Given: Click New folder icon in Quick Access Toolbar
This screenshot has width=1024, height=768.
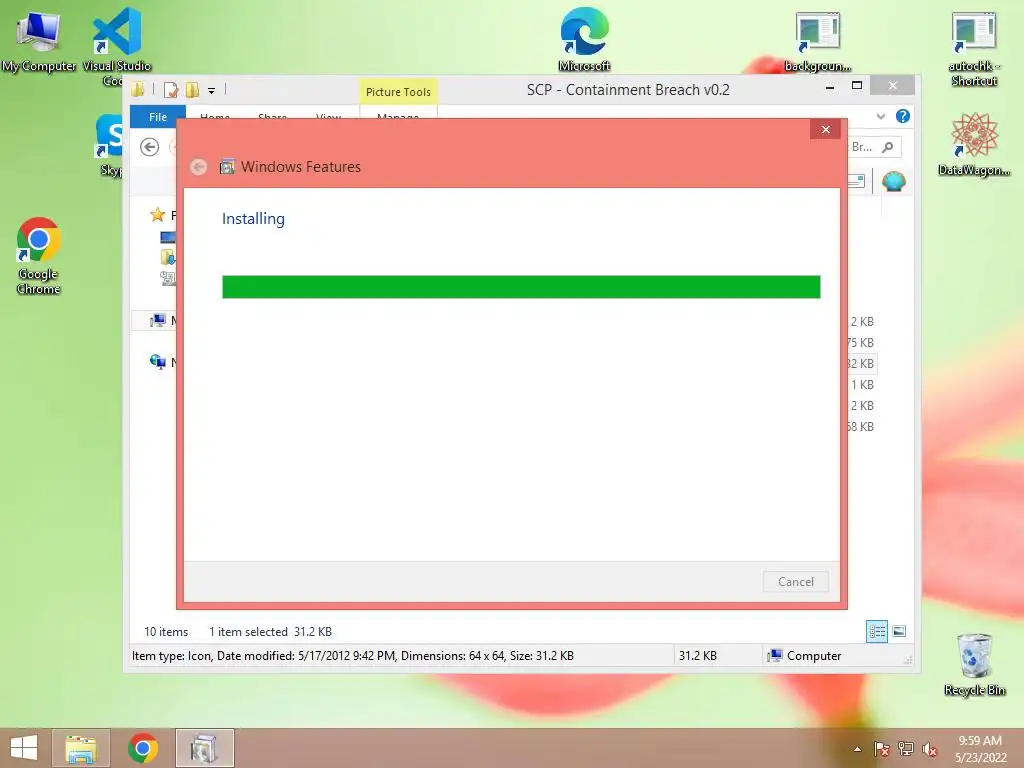Looking at the screenshot, I should click(x=192, y=90).
